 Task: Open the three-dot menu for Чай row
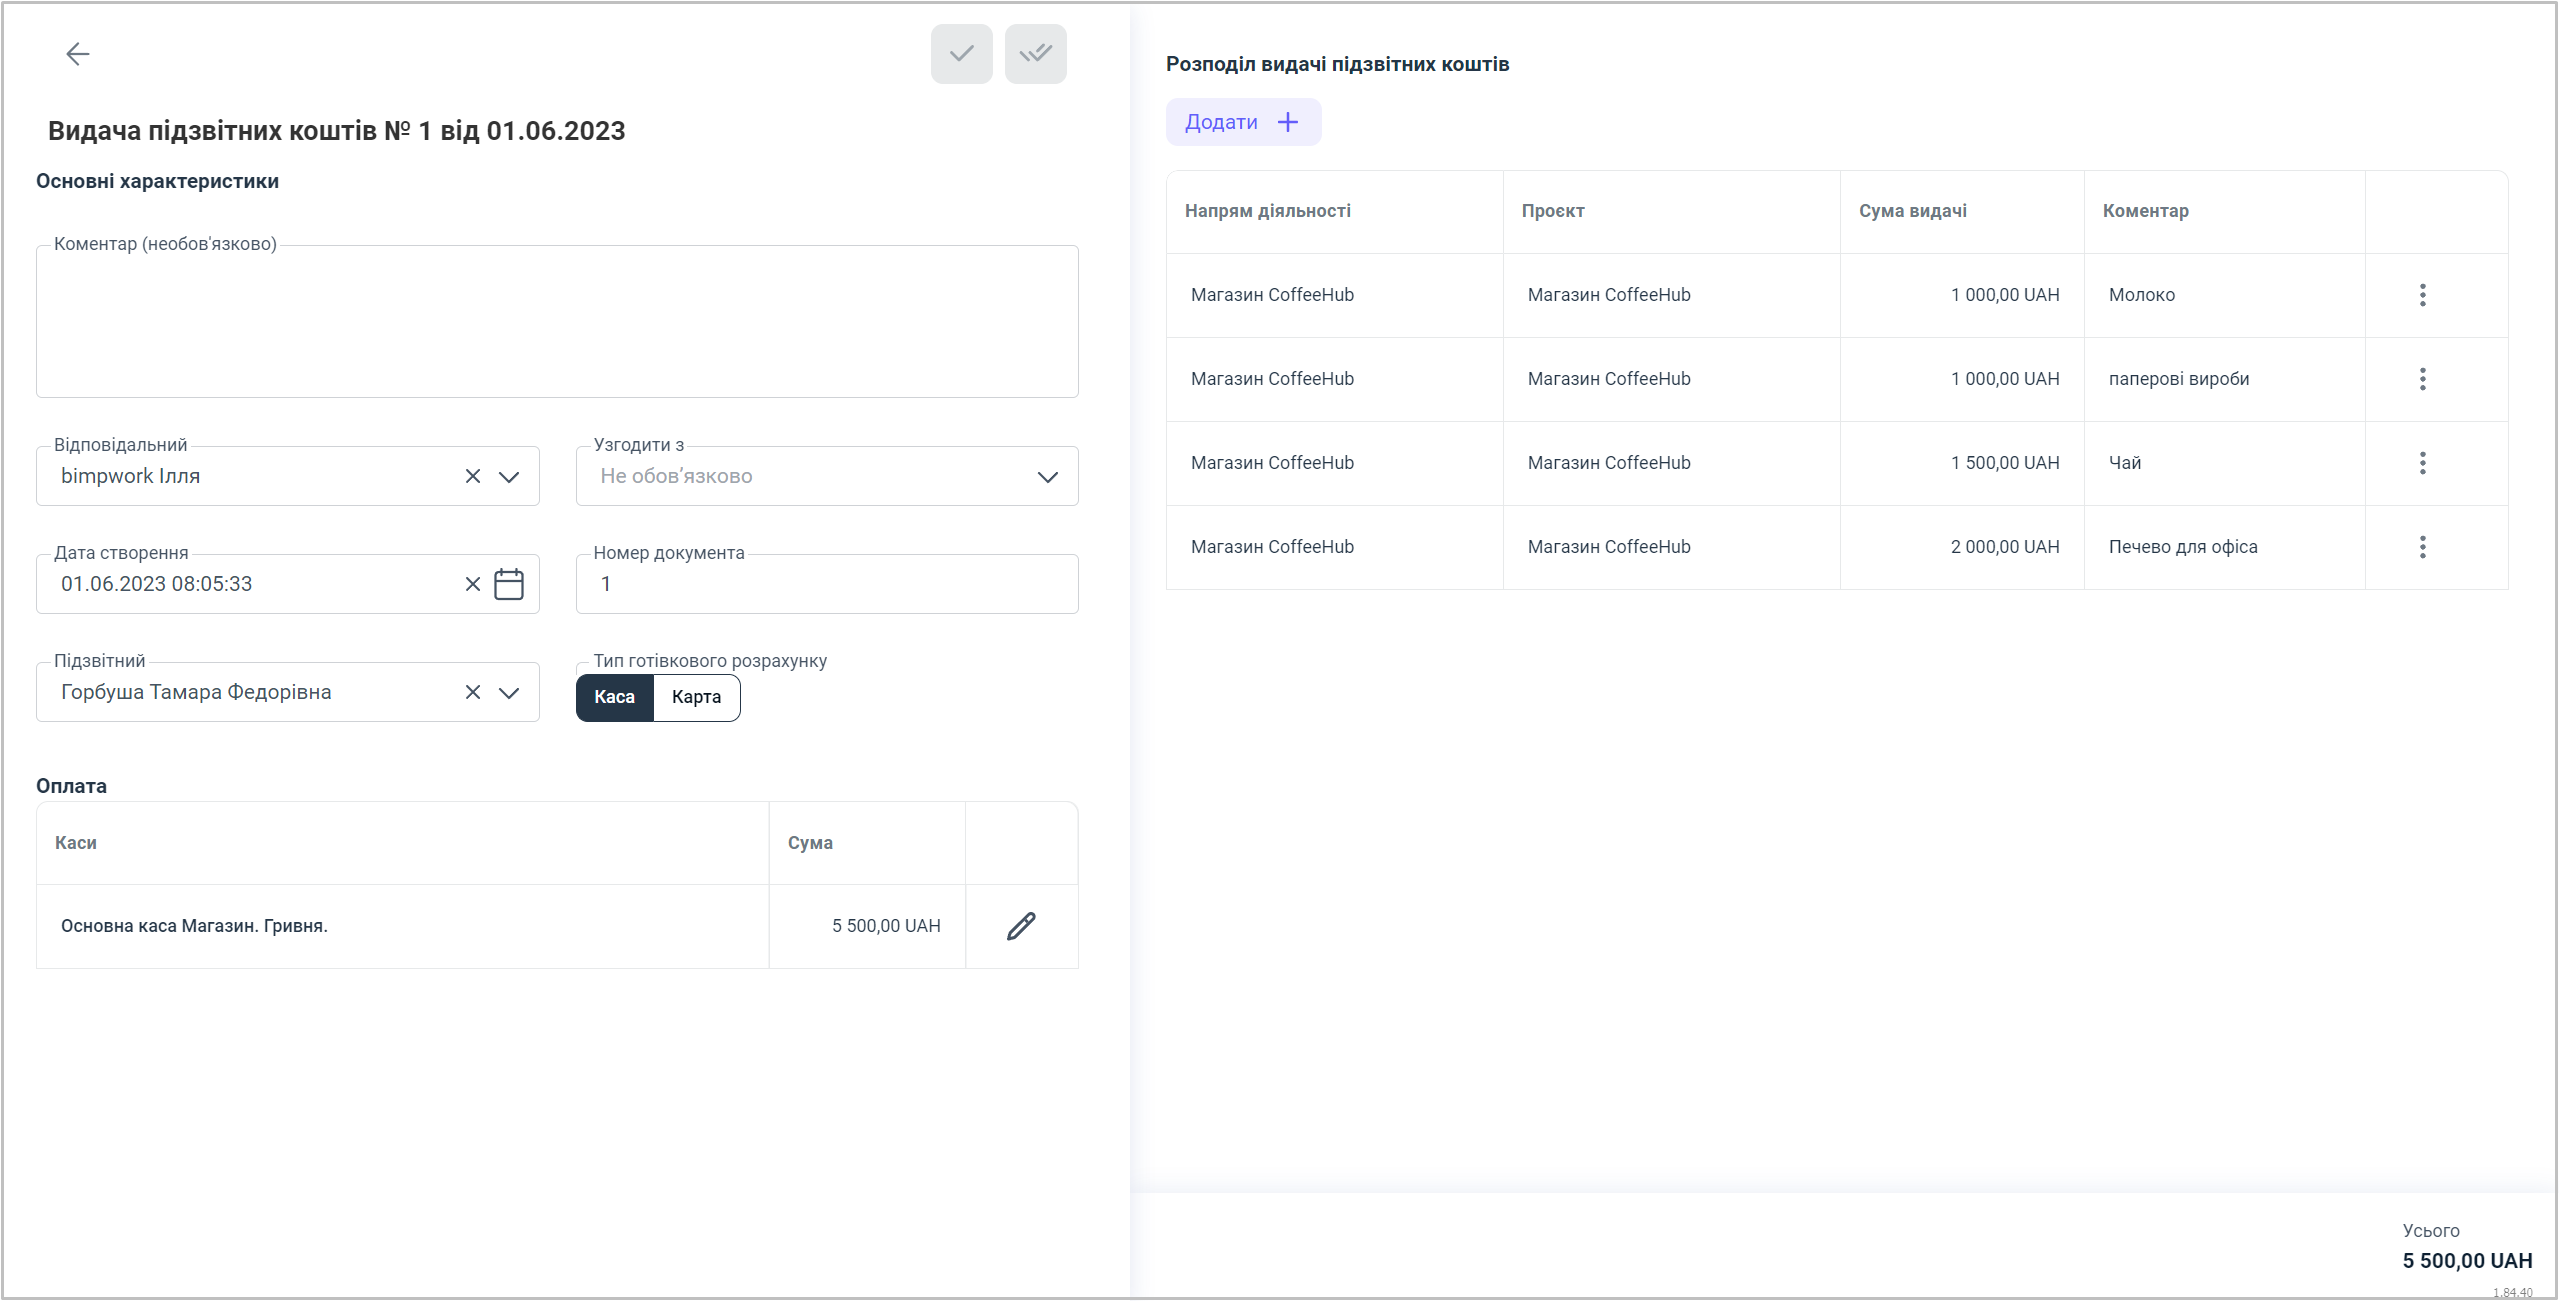click(x=2422, y=463)
